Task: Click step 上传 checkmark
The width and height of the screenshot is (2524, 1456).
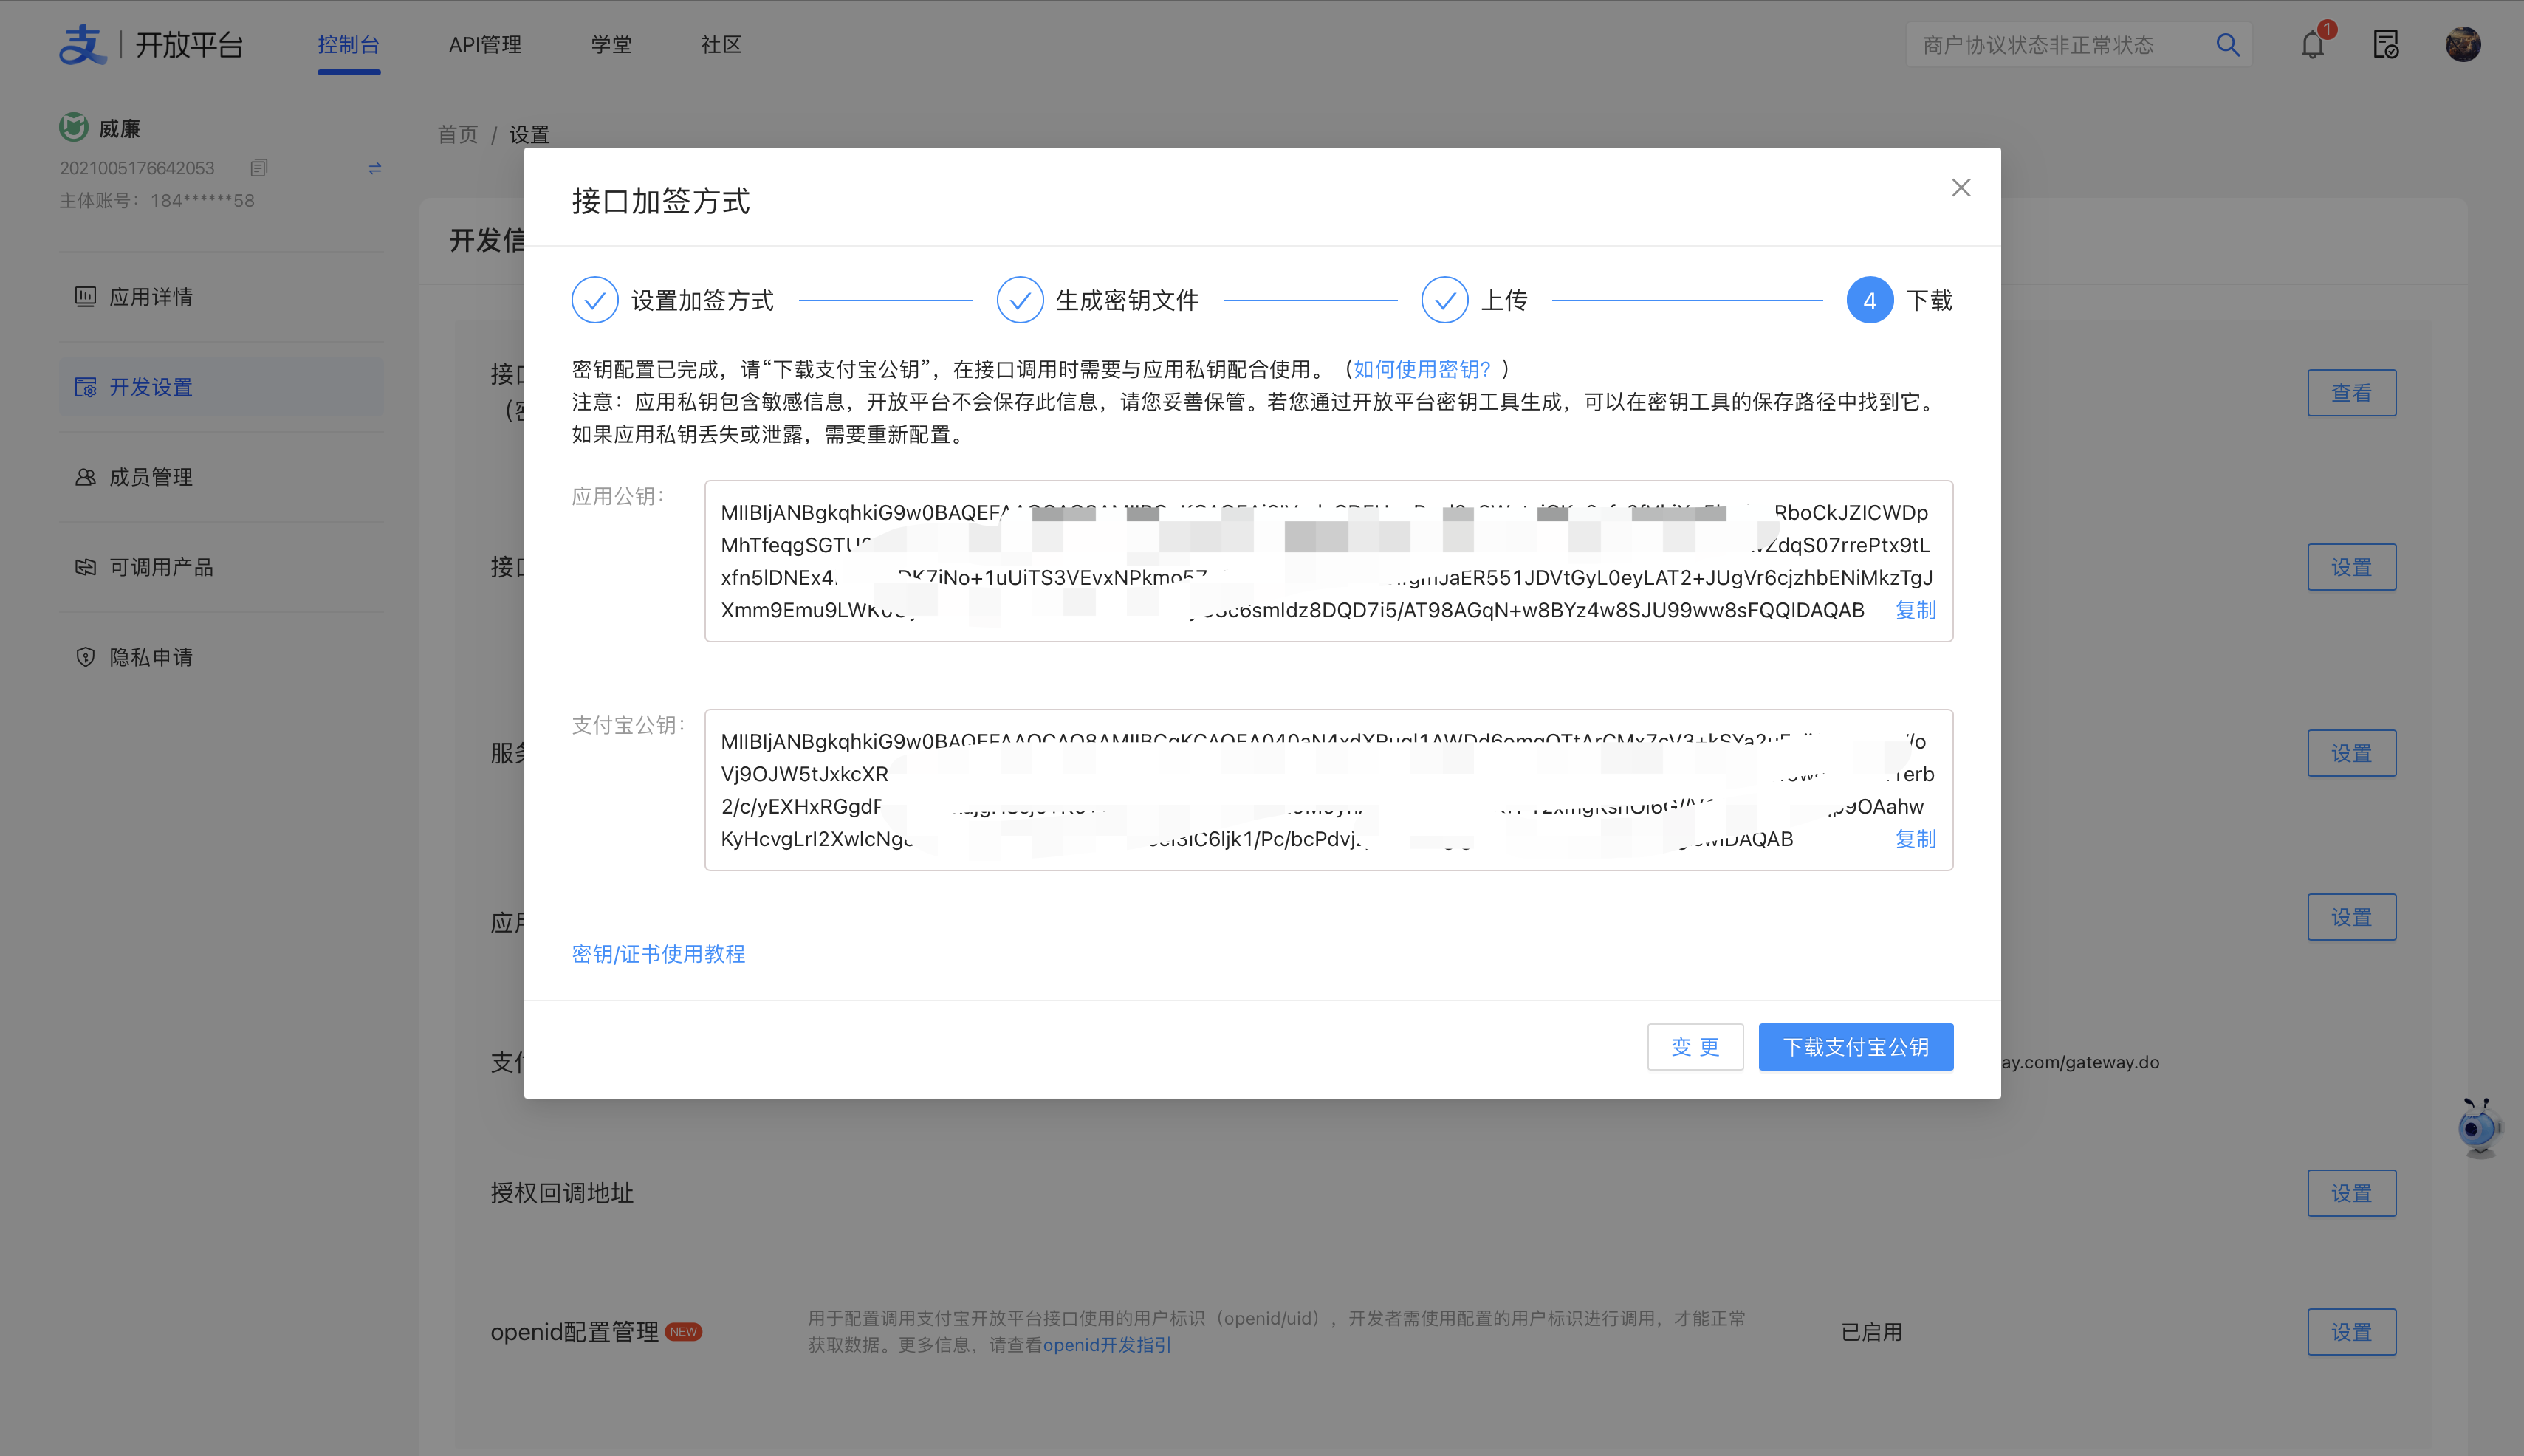Action: [1445, 300]
